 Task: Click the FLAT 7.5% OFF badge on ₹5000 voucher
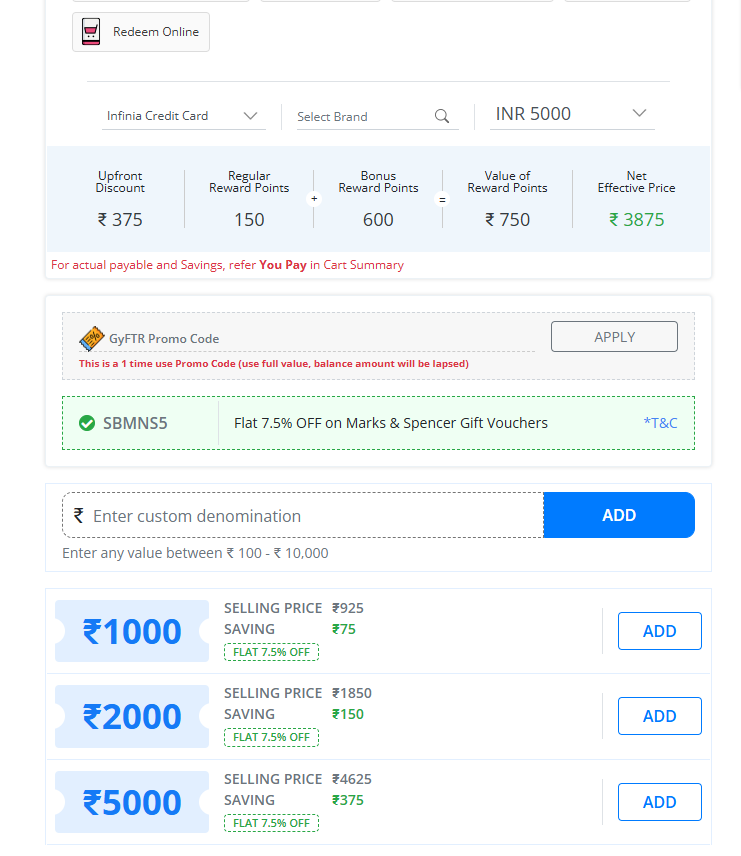(x=271, y=822)
